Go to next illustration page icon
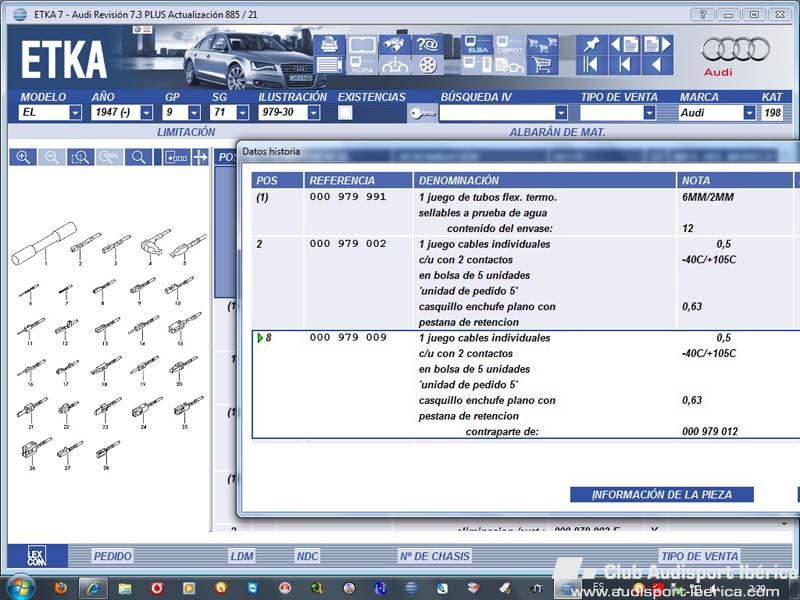Image resolution: width=800 pixels, height=600 pixels. pos(657,45)
